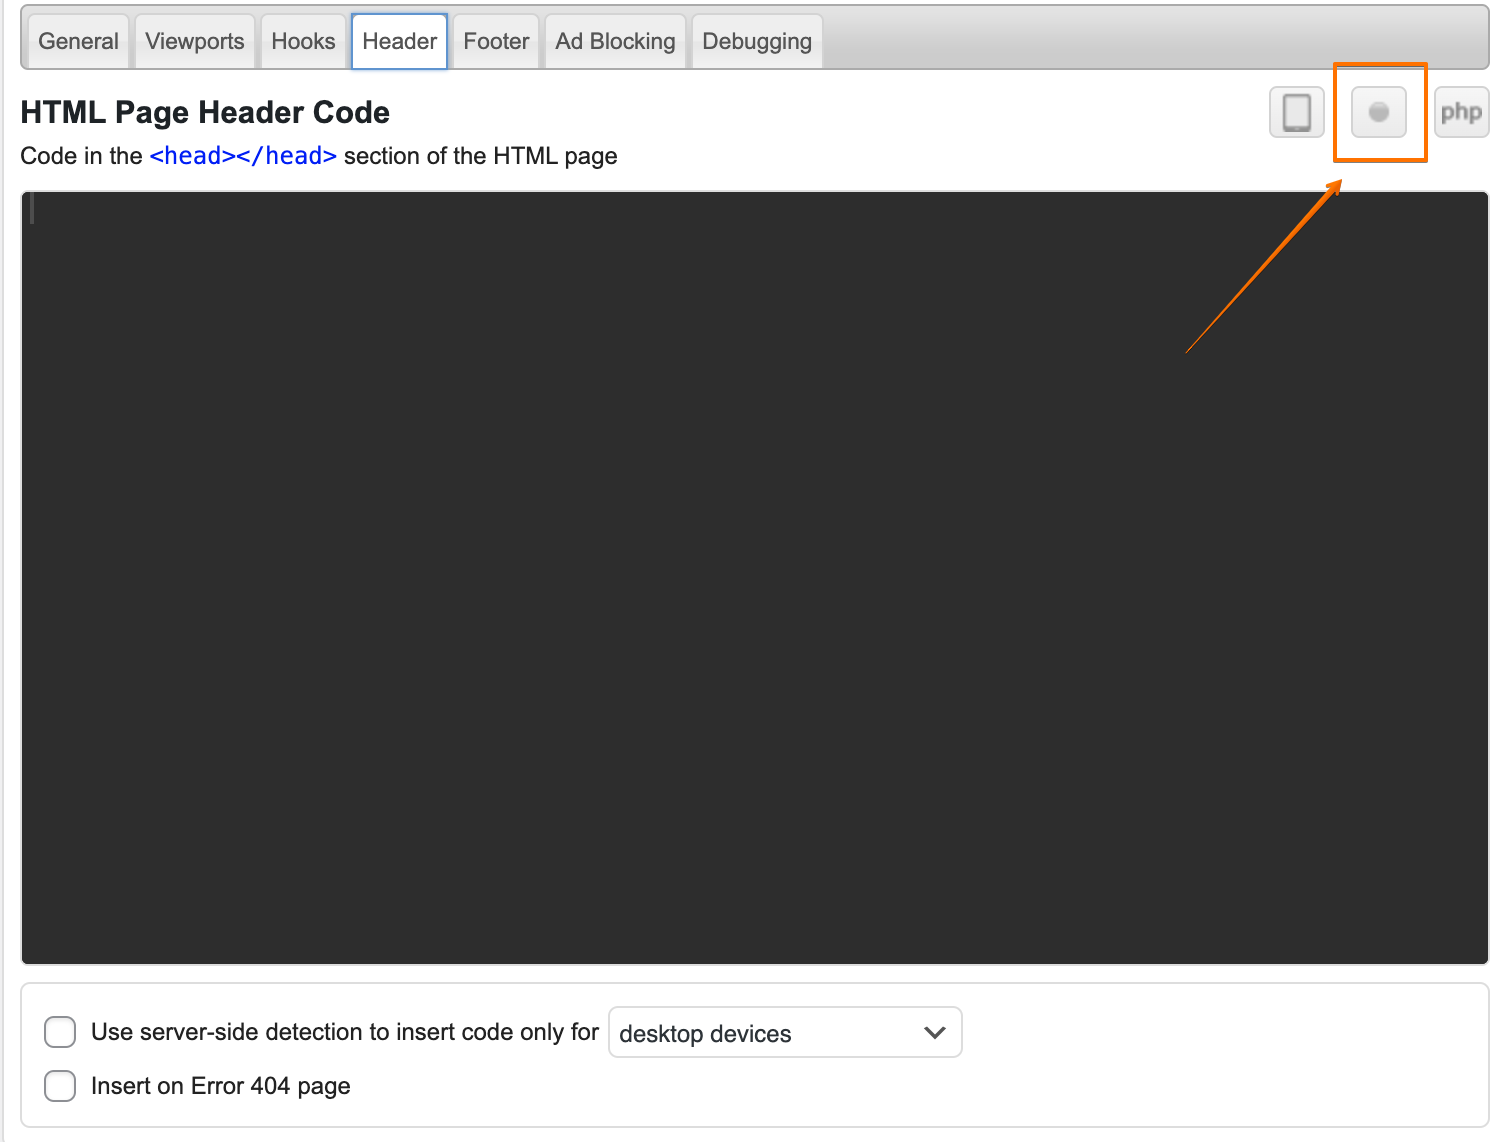Click the 'Insert on Error 404 page' label

tap(220, 1086)
